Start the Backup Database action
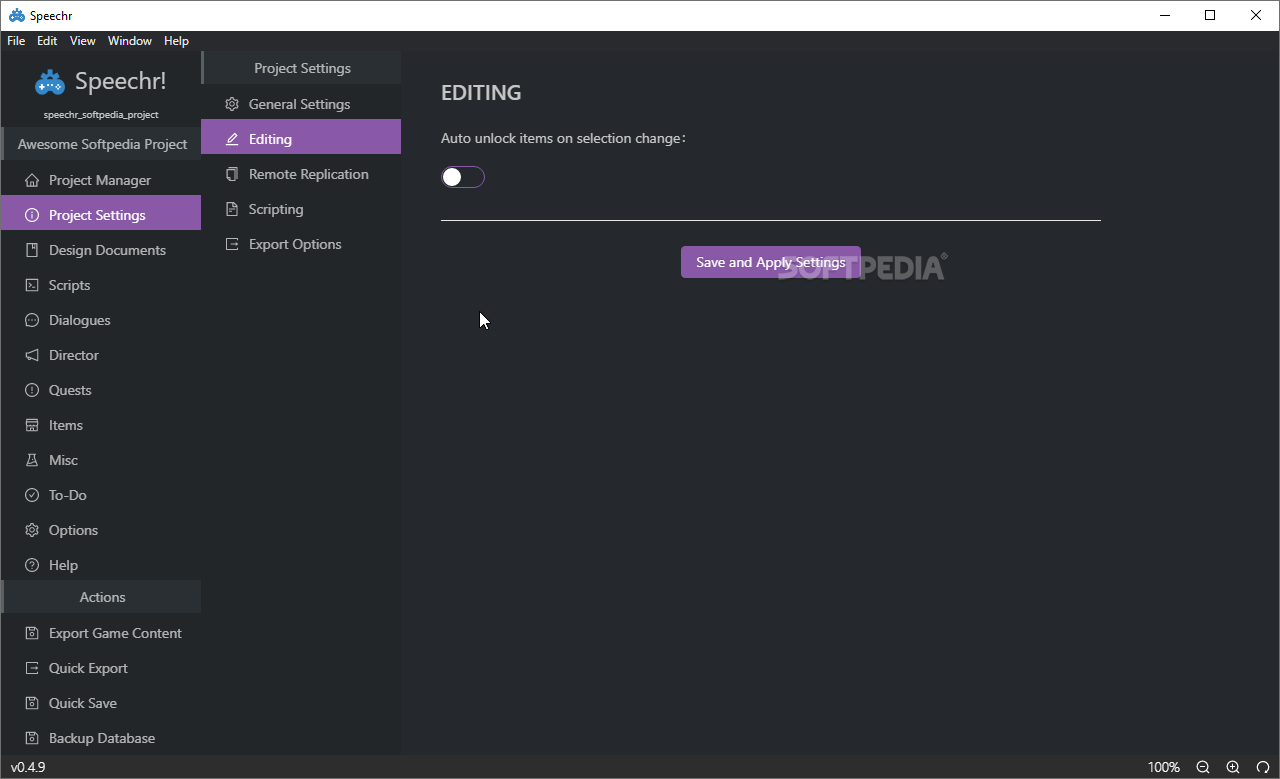This screenshot has width=1280, height=779. 100,738
